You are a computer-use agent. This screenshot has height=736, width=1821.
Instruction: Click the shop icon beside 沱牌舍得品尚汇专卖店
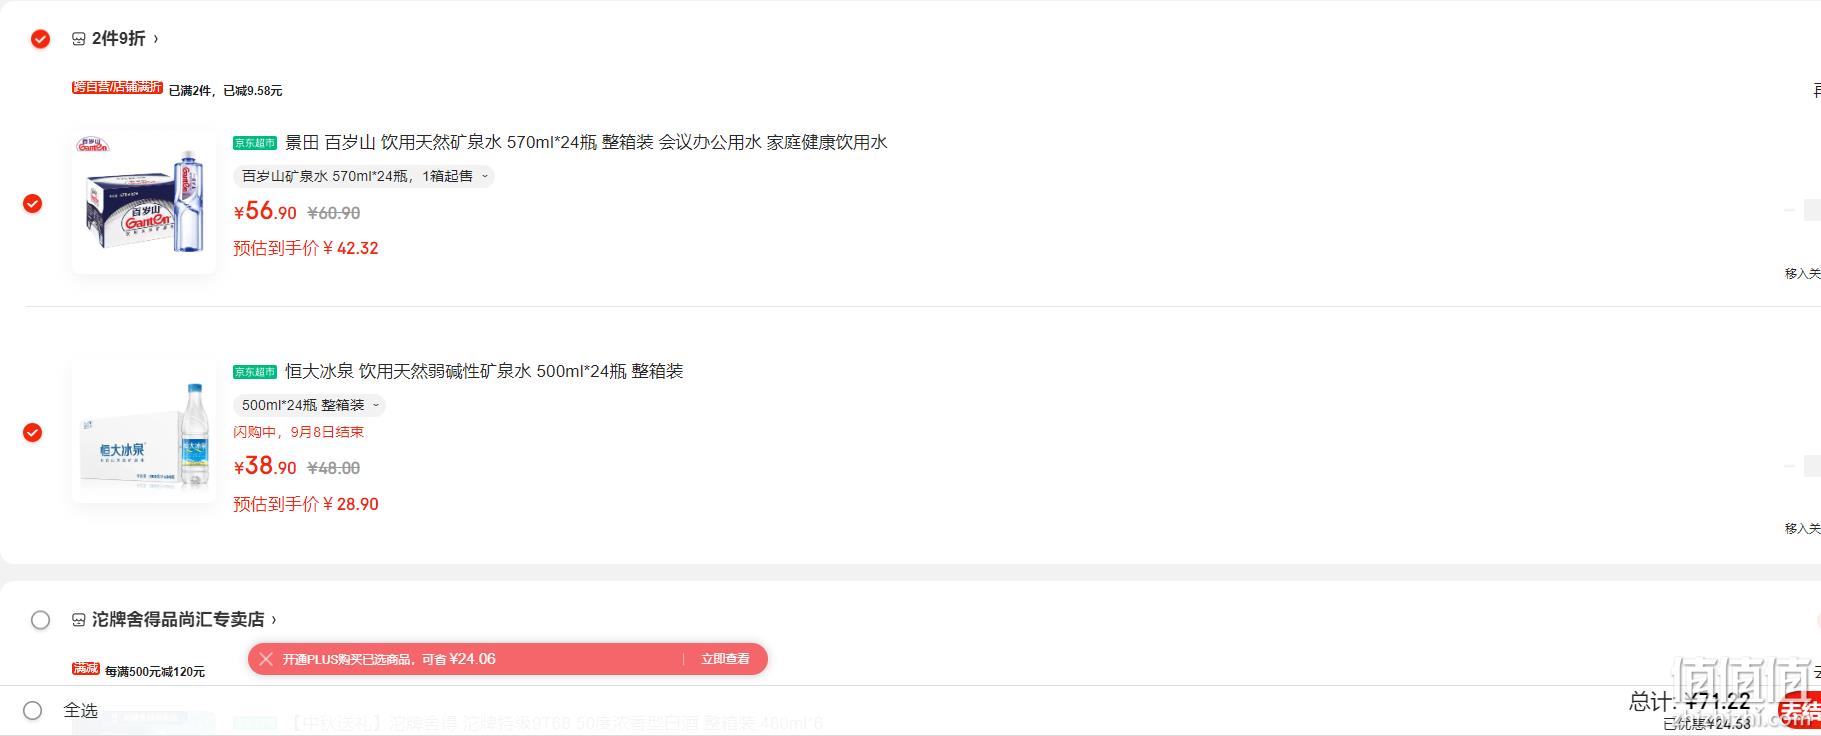pos(79,620)
